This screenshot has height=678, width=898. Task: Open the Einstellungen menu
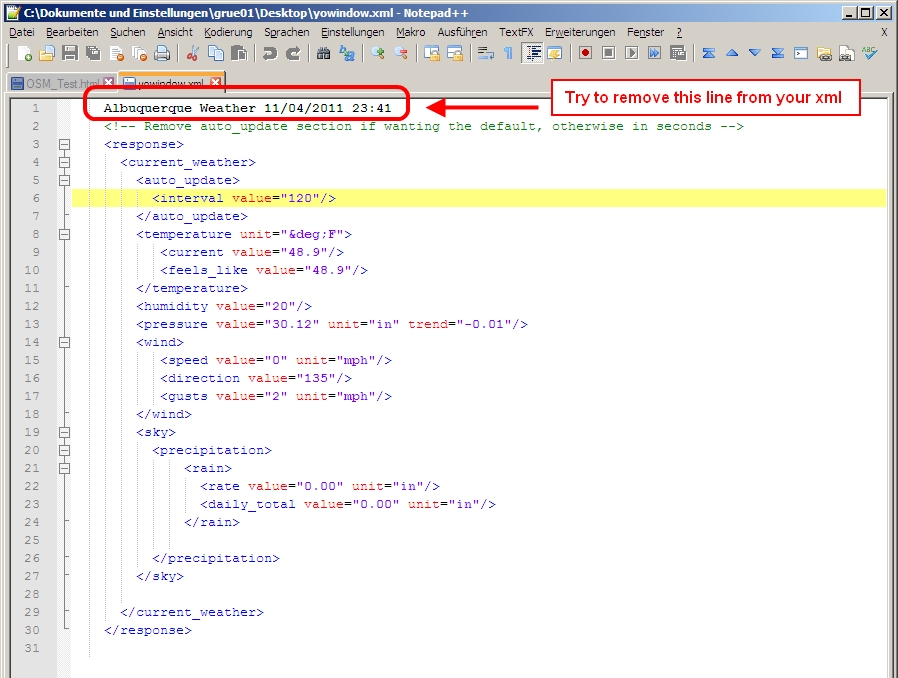pyautogui.click(x=352, y=32)
